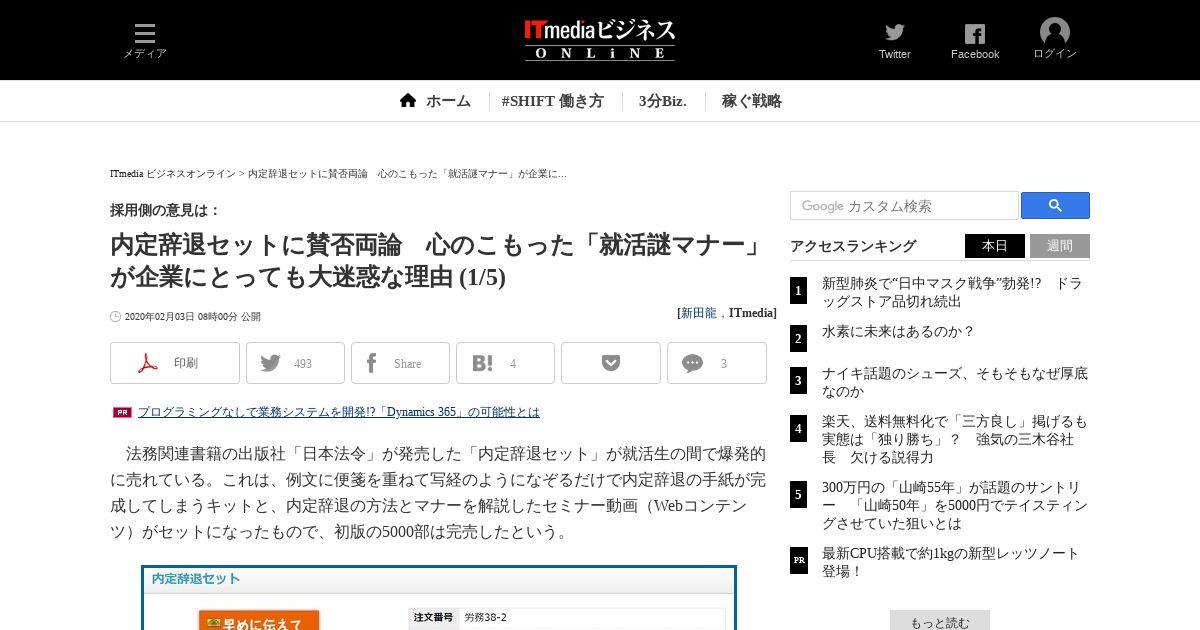Click the 内定辞退セット product screenshot image
Viewport: 1200px width, 630px height.
click(439, 598)
